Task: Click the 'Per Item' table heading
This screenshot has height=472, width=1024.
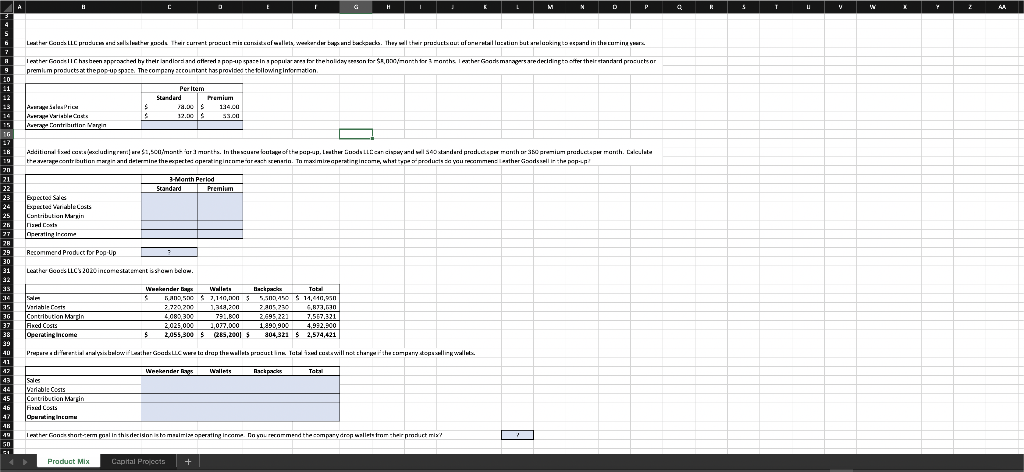Action: pyautogui.click(x=191, y=88)
